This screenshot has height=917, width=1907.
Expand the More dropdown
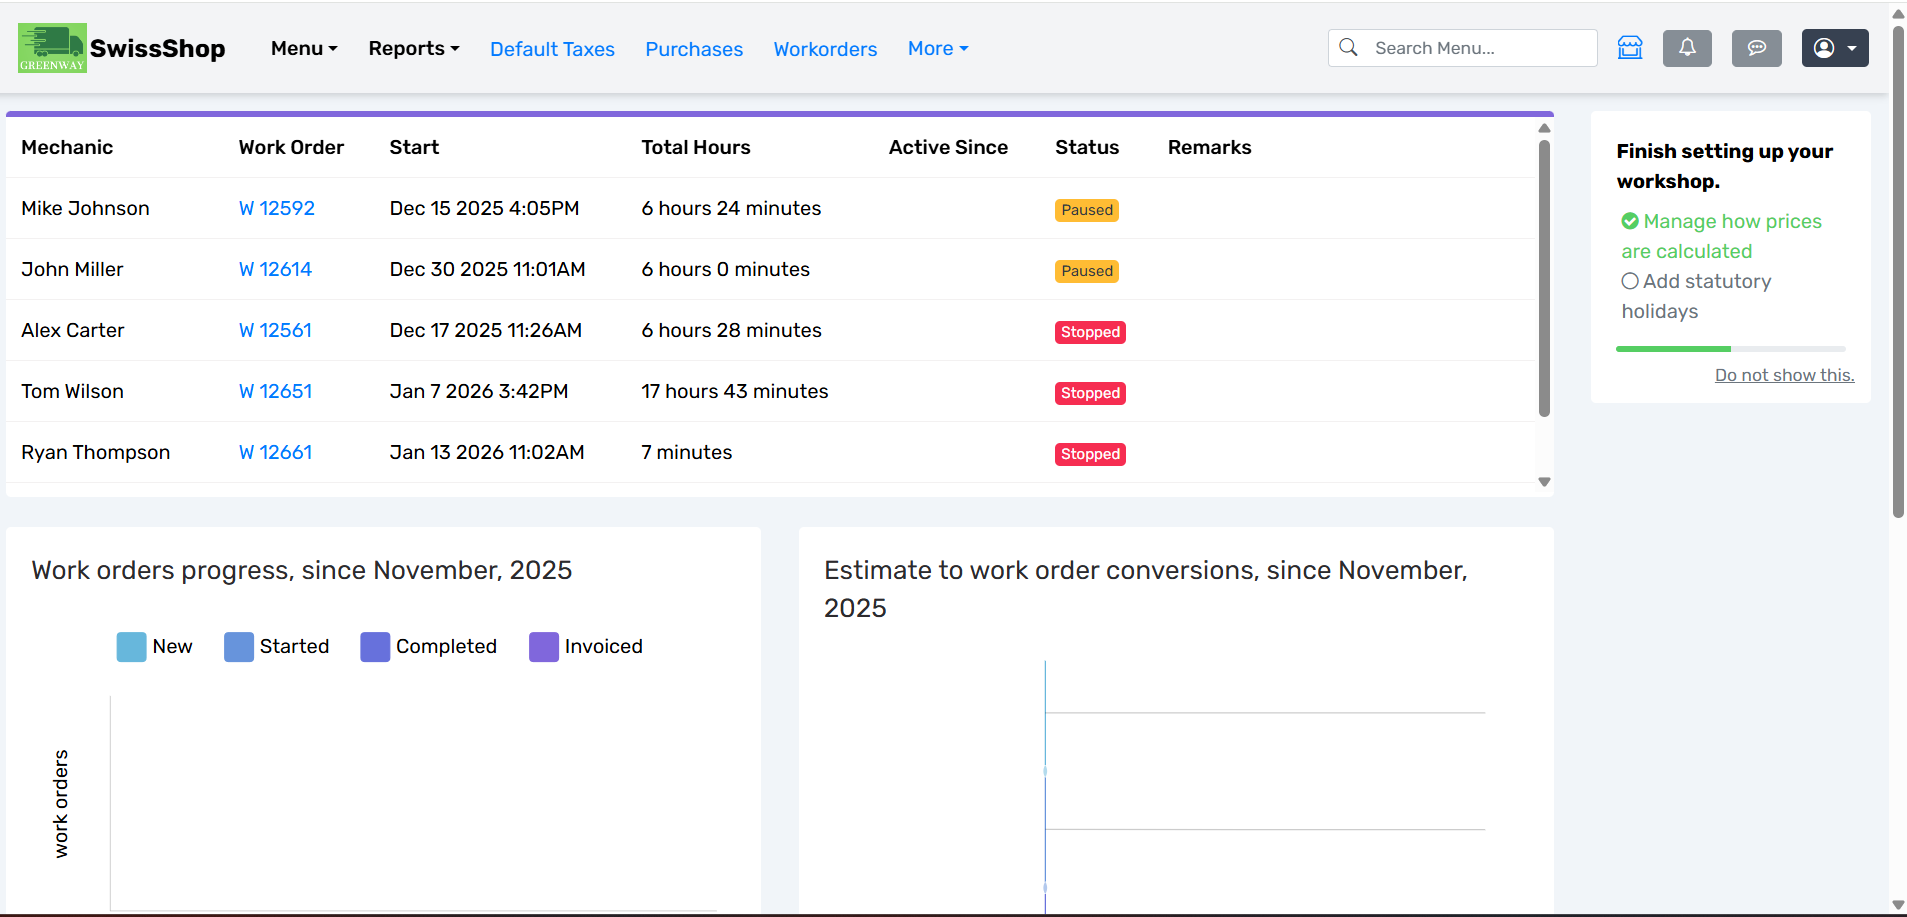pos(938,48)
